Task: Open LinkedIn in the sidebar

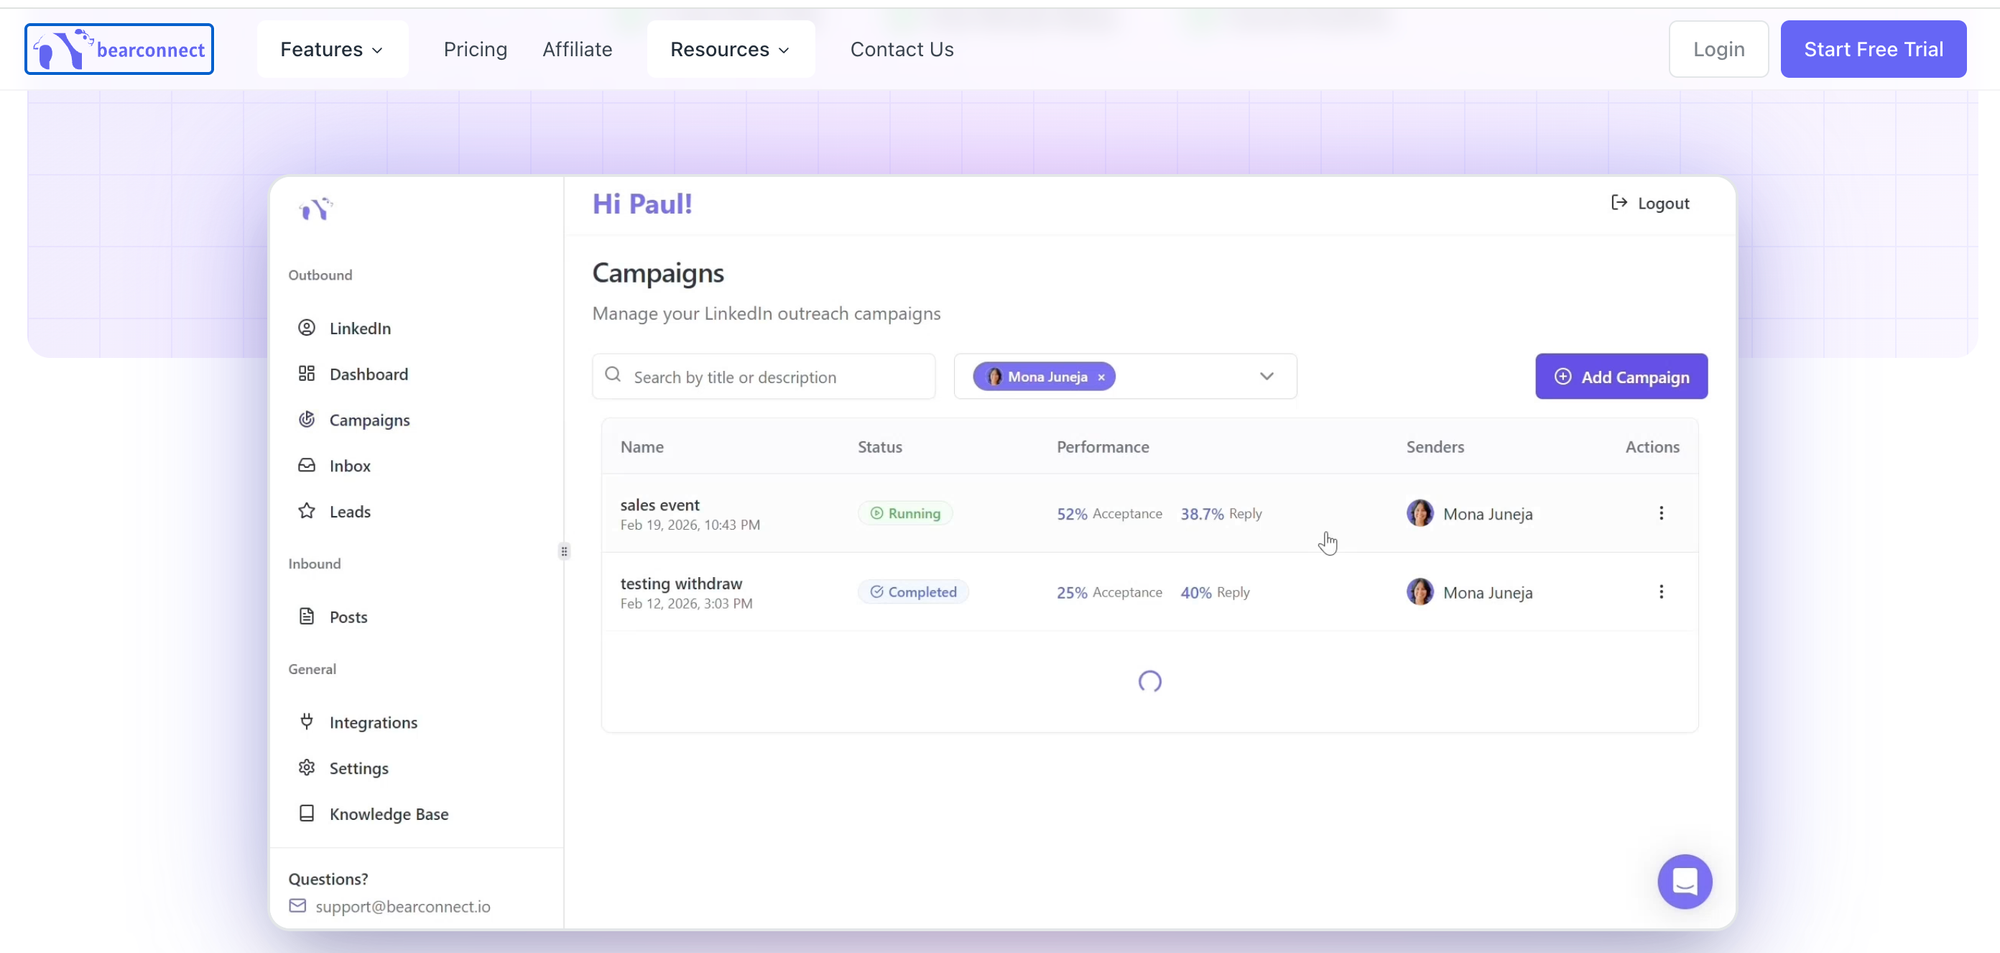Action: [359, 328]
